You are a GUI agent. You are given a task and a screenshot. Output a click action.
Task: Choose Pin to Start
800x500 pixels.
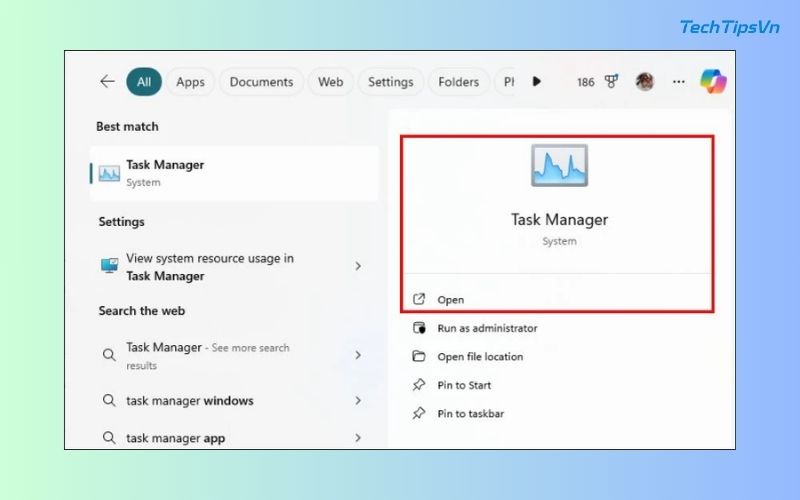(464, 385)
